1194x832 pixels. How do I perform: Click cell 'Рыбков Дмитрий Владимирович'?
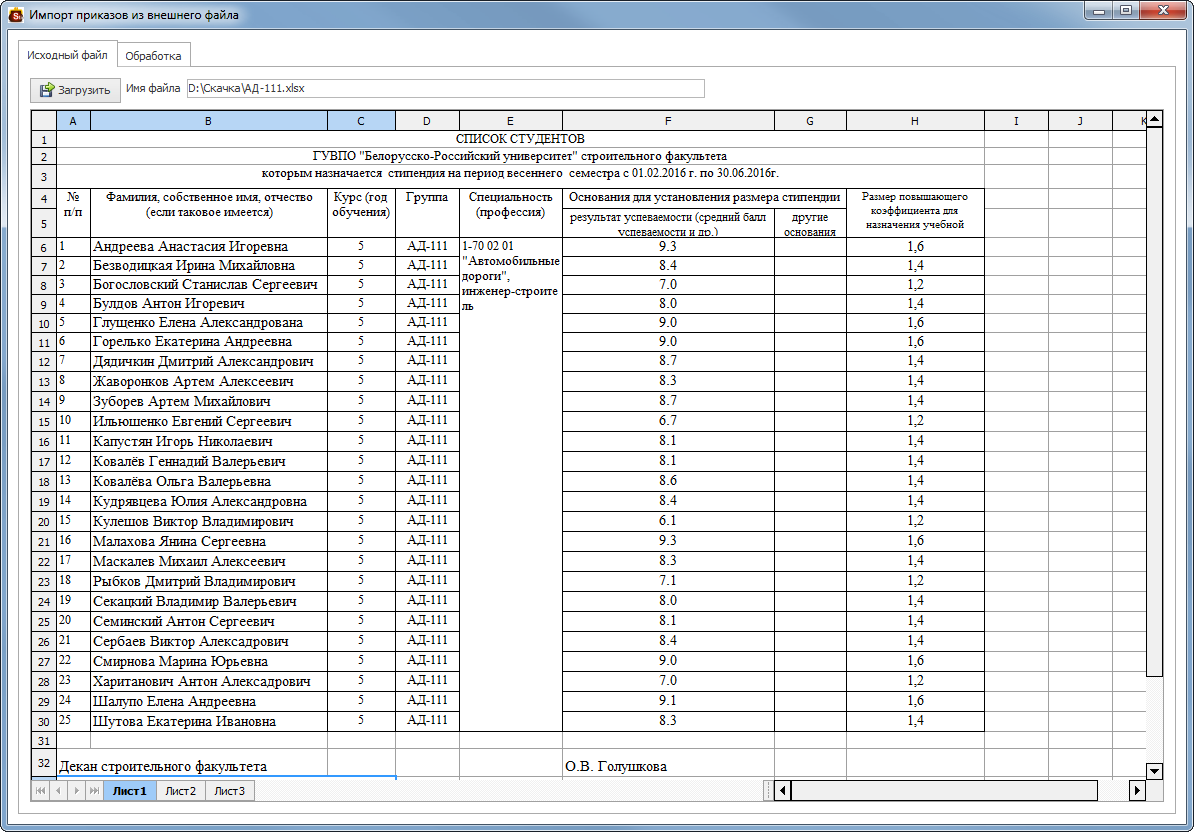click(209, 581)
